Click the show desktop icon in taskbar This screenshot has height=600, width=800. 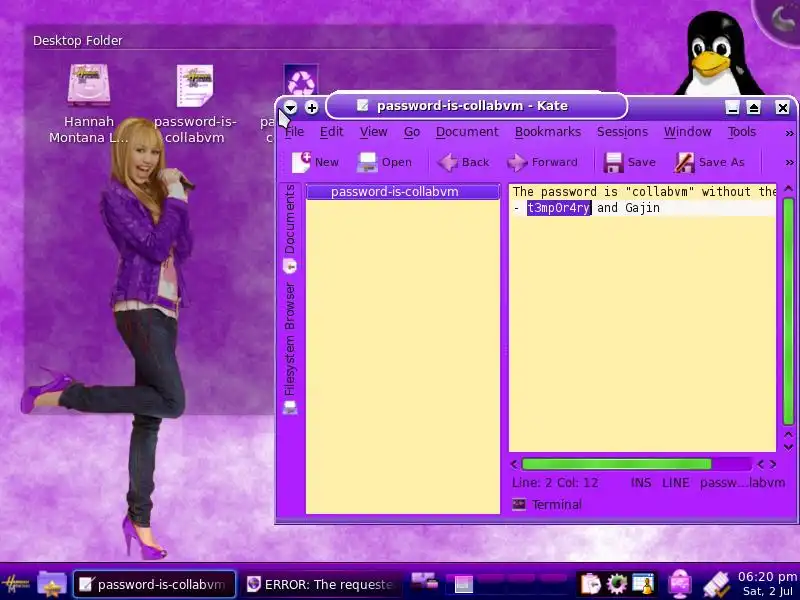coord(424,581)
